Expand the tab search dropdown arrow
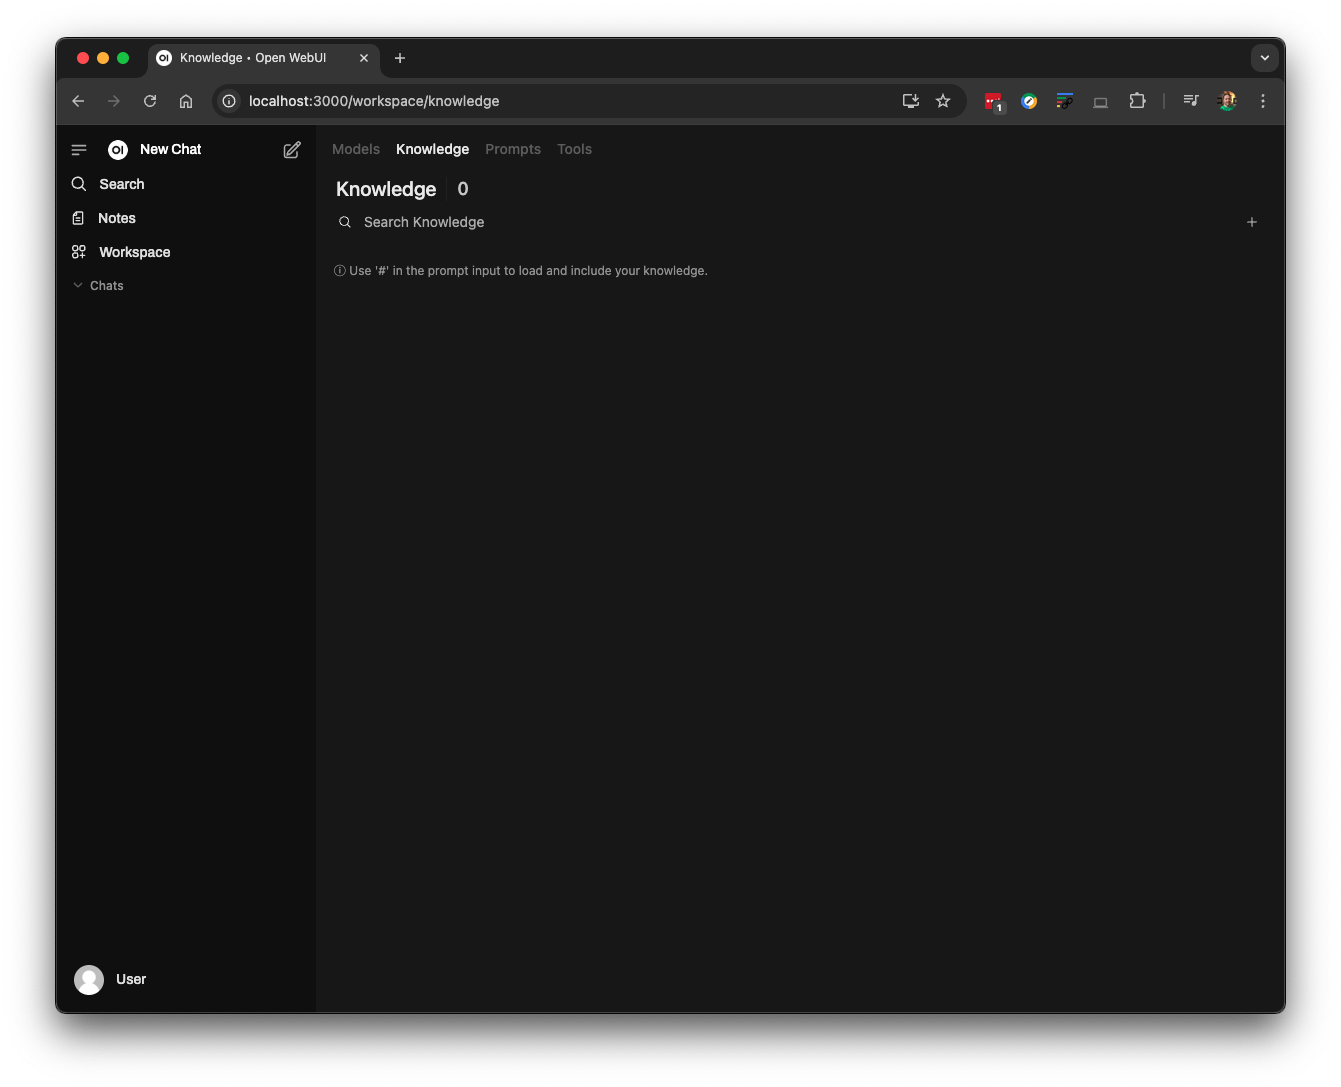The image size is (1341, 1087). click(1264, 58)
